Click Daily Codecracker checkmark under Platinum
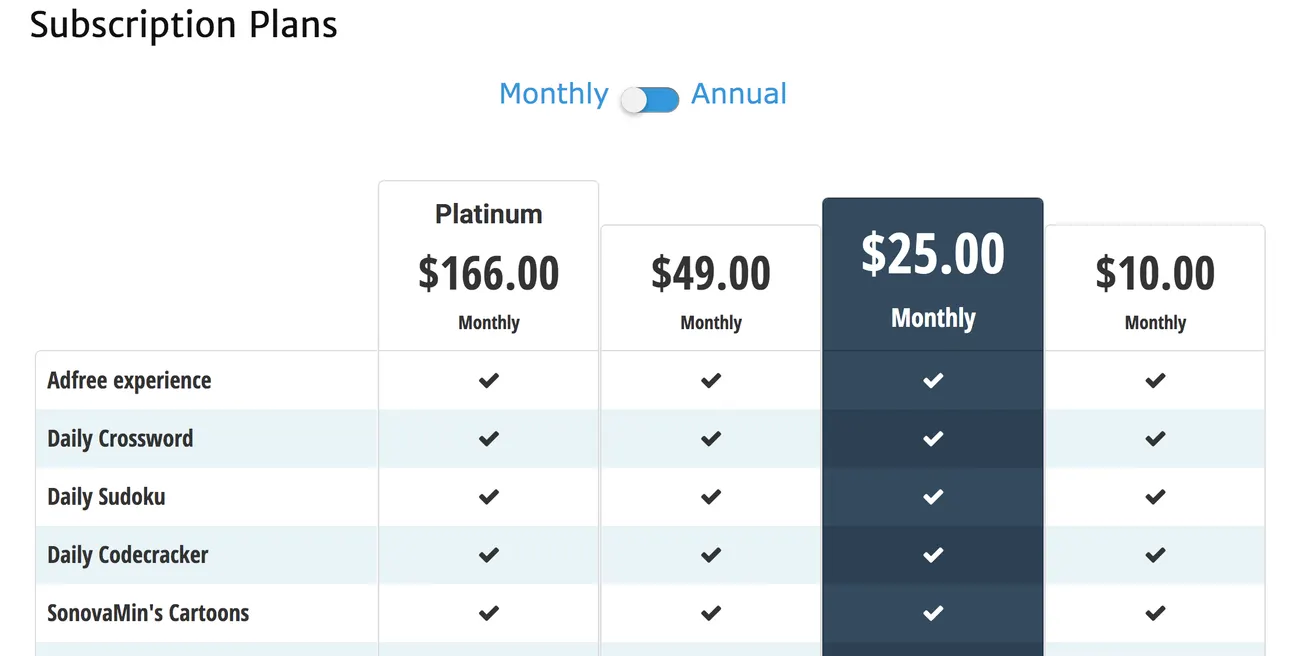The height and width of the screenshot is (656, 1304). point(488,555)
